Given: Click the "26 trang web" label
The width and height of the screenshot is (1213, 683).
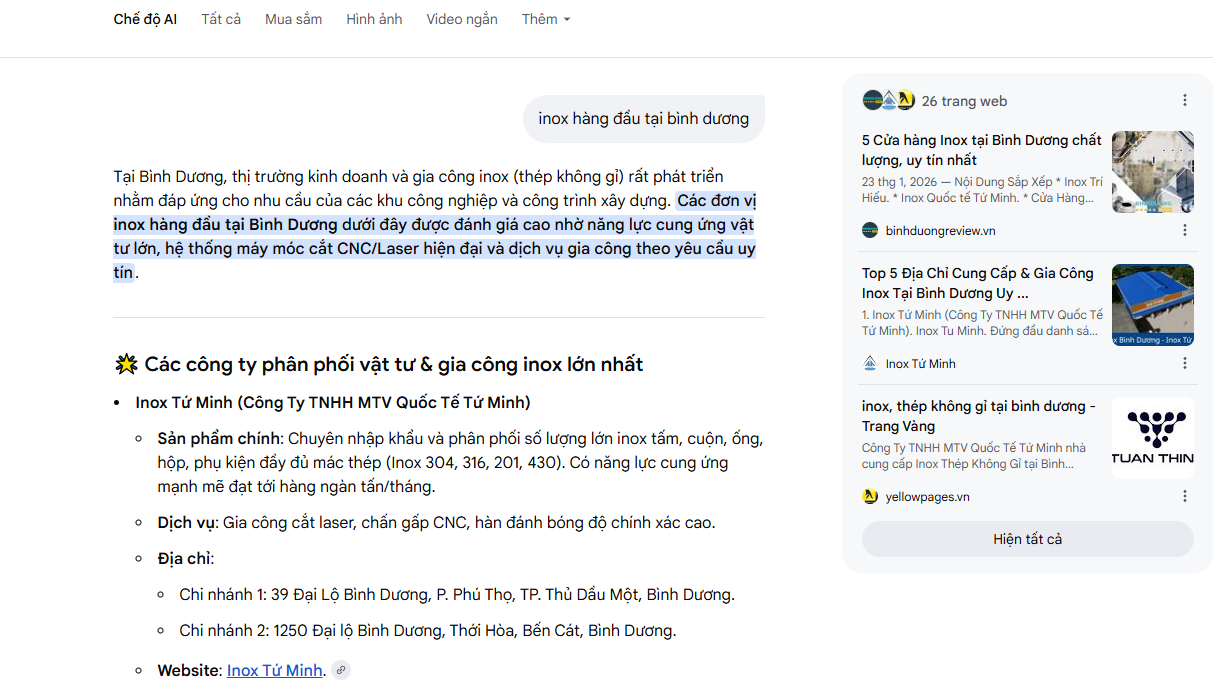Looking at the screenshot, I should [x=964, y=101].
